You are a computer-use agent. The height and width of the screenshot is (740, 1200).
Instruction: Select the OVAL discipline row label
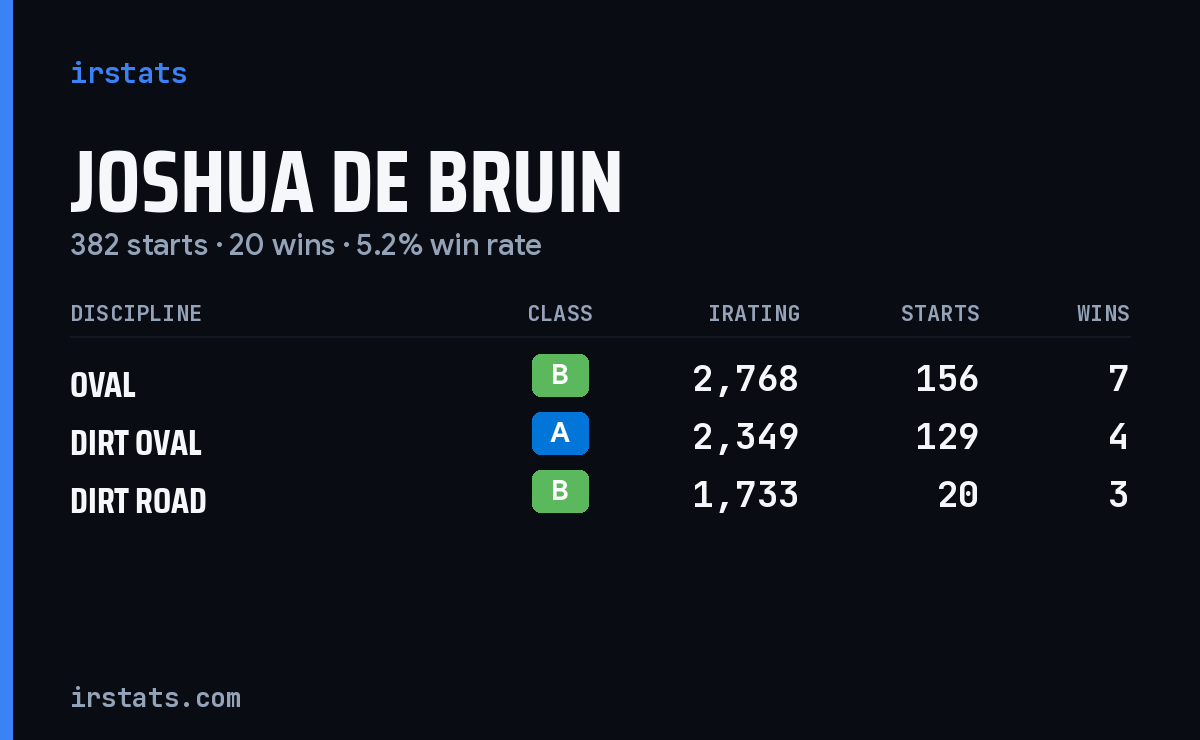(103, 385)
